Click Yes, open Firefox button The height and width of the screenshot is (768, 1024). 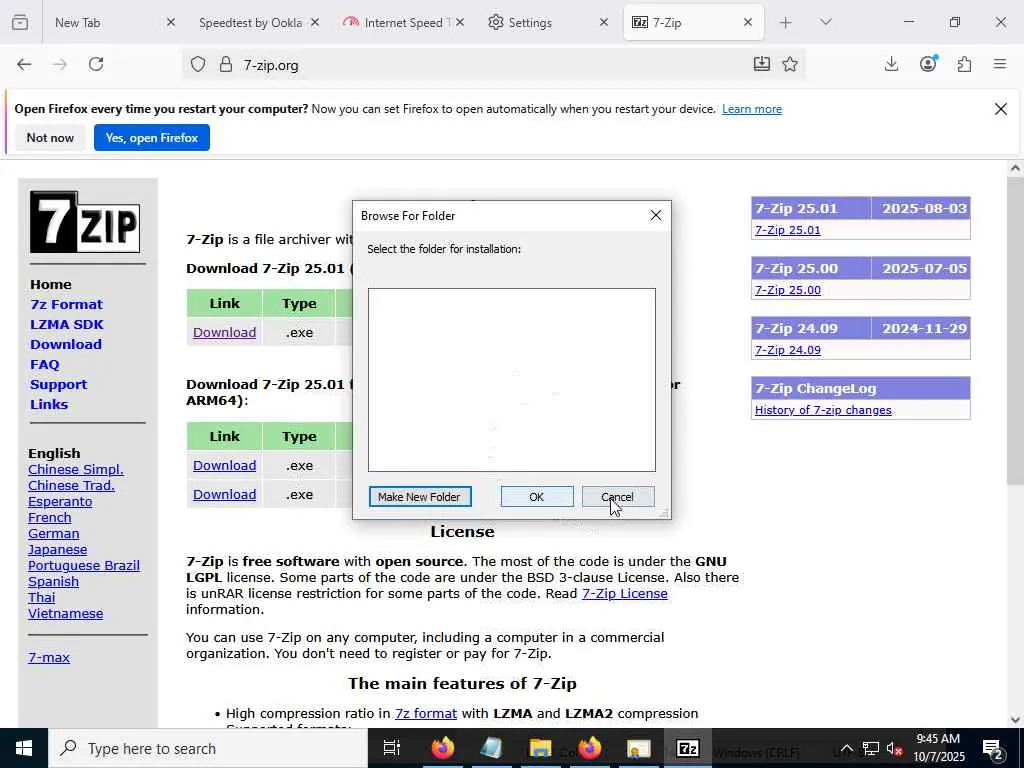pyautogui.click(x=152, y=138)
